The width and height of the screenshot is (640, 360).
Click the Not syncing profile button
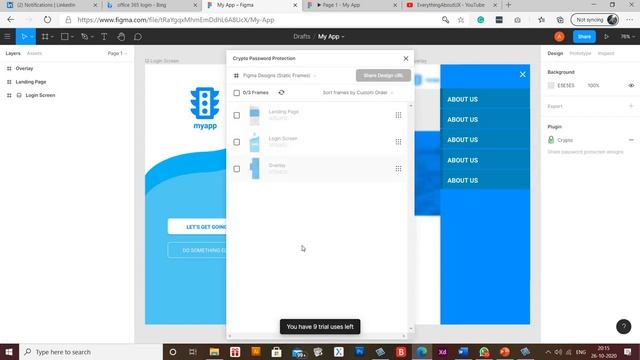point(595,20)
